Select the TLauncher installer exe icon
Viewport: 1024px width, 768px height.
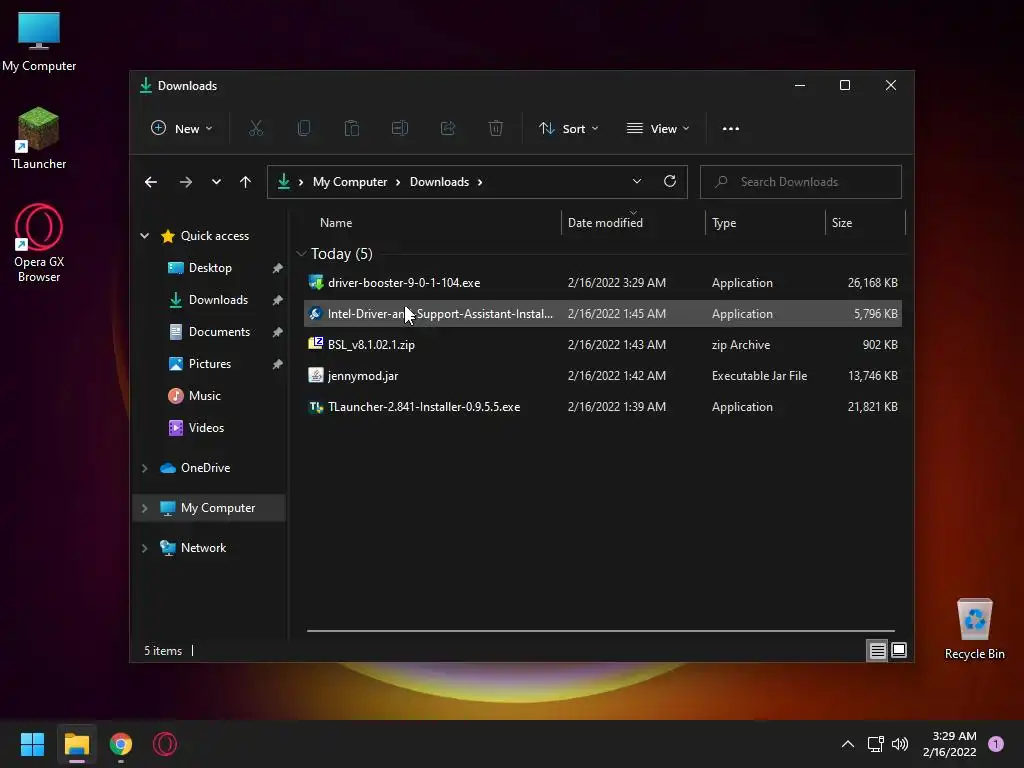[x=316, y=407]
